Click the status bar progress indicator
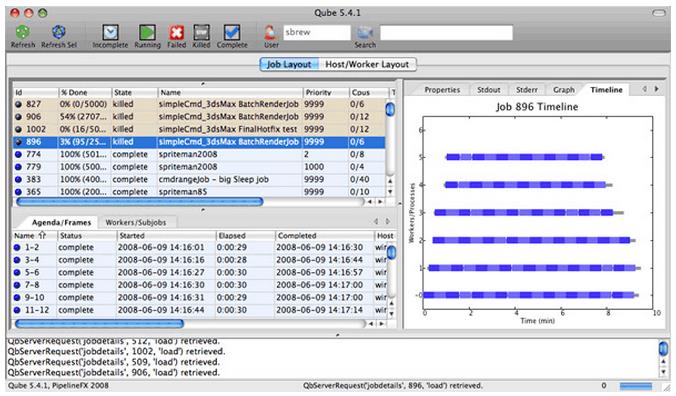 click(x=635, y=386)
